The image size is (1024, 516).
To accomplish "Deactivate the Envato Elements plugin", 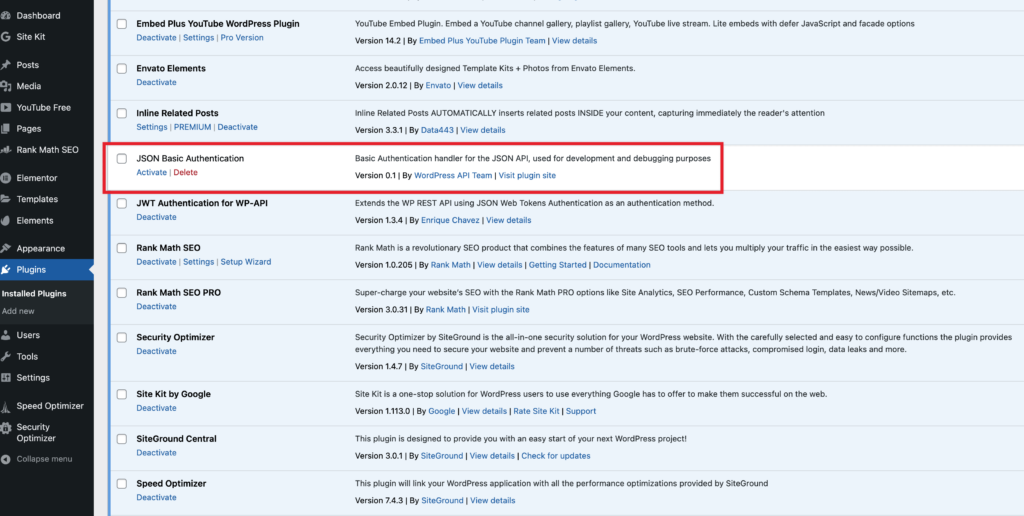I will [x=157, y=82].
